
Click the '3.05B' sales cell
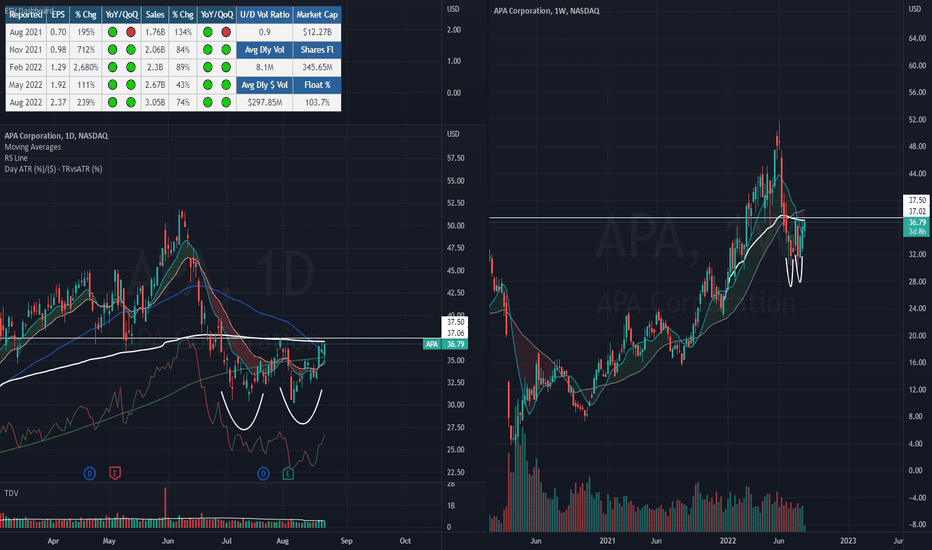(x=155, y=102)
